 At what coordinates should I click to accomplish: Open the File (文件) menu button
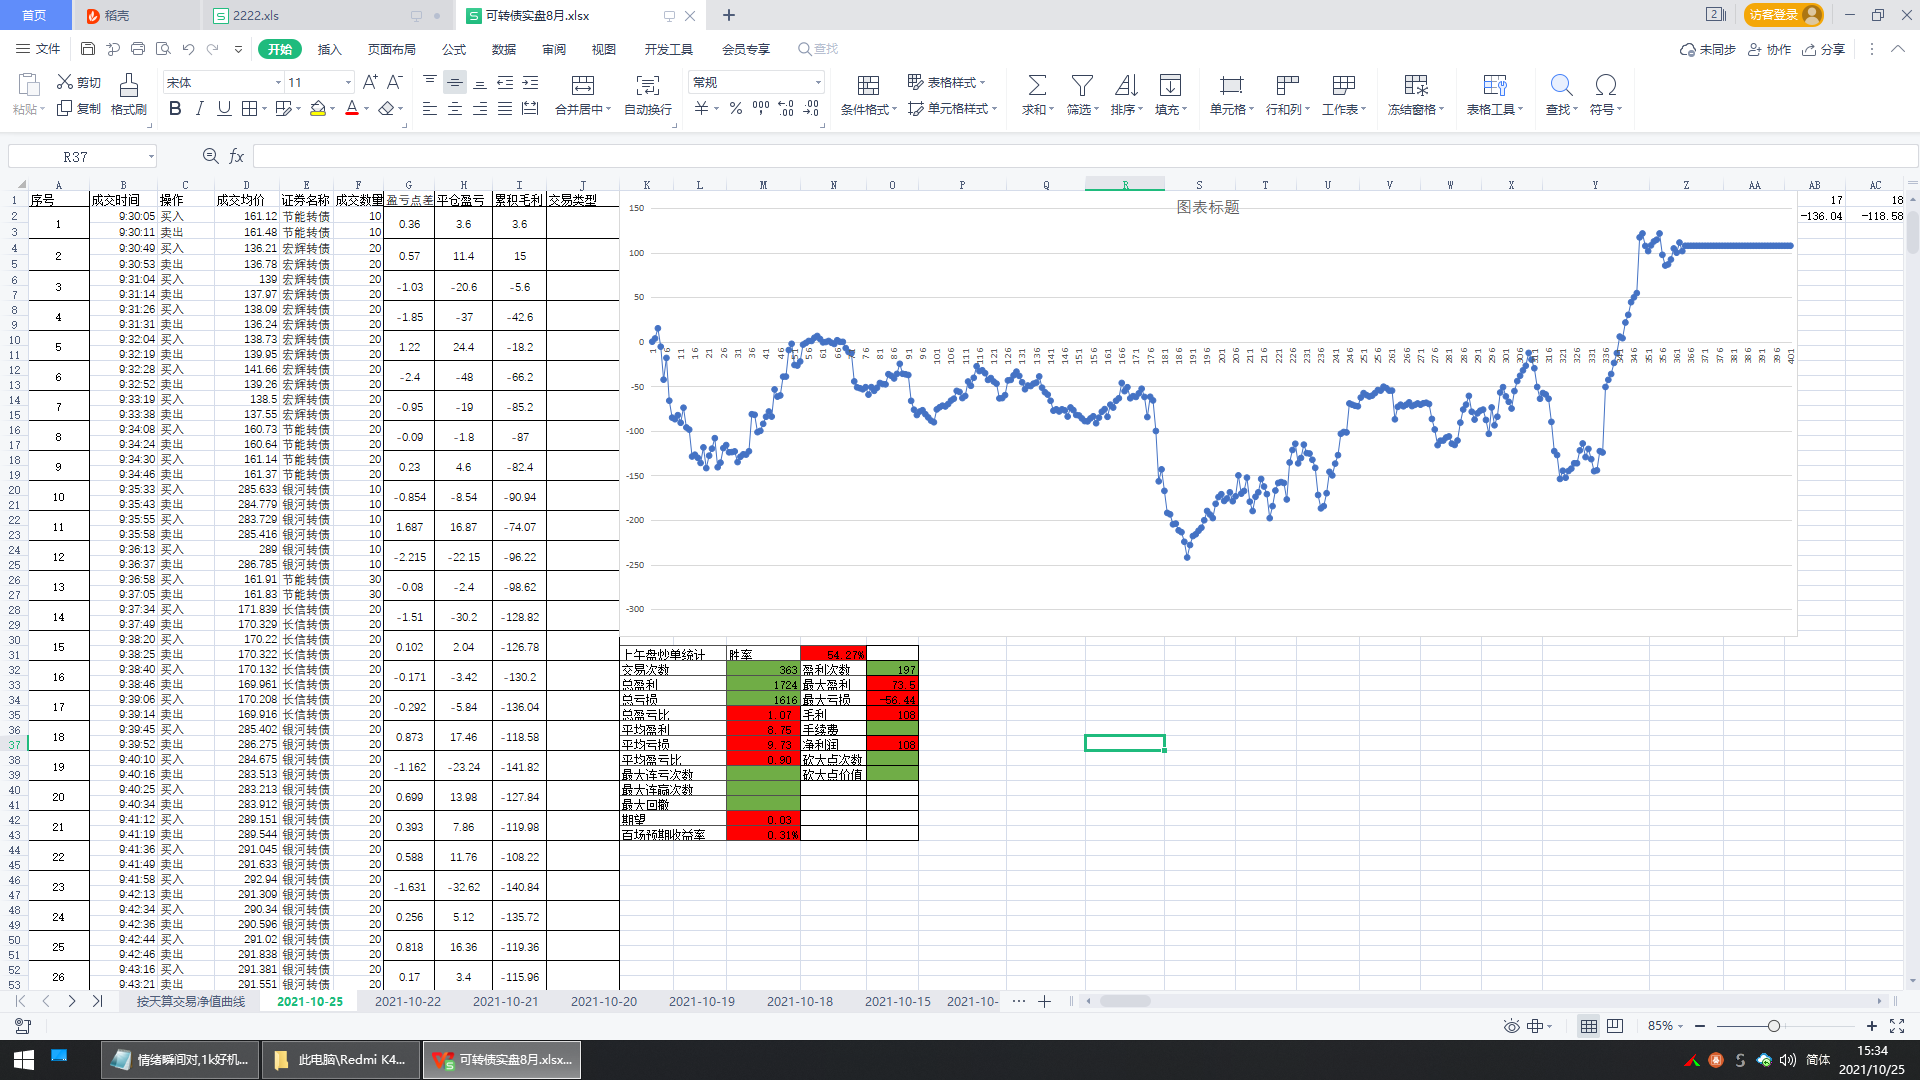coord(38,49)
